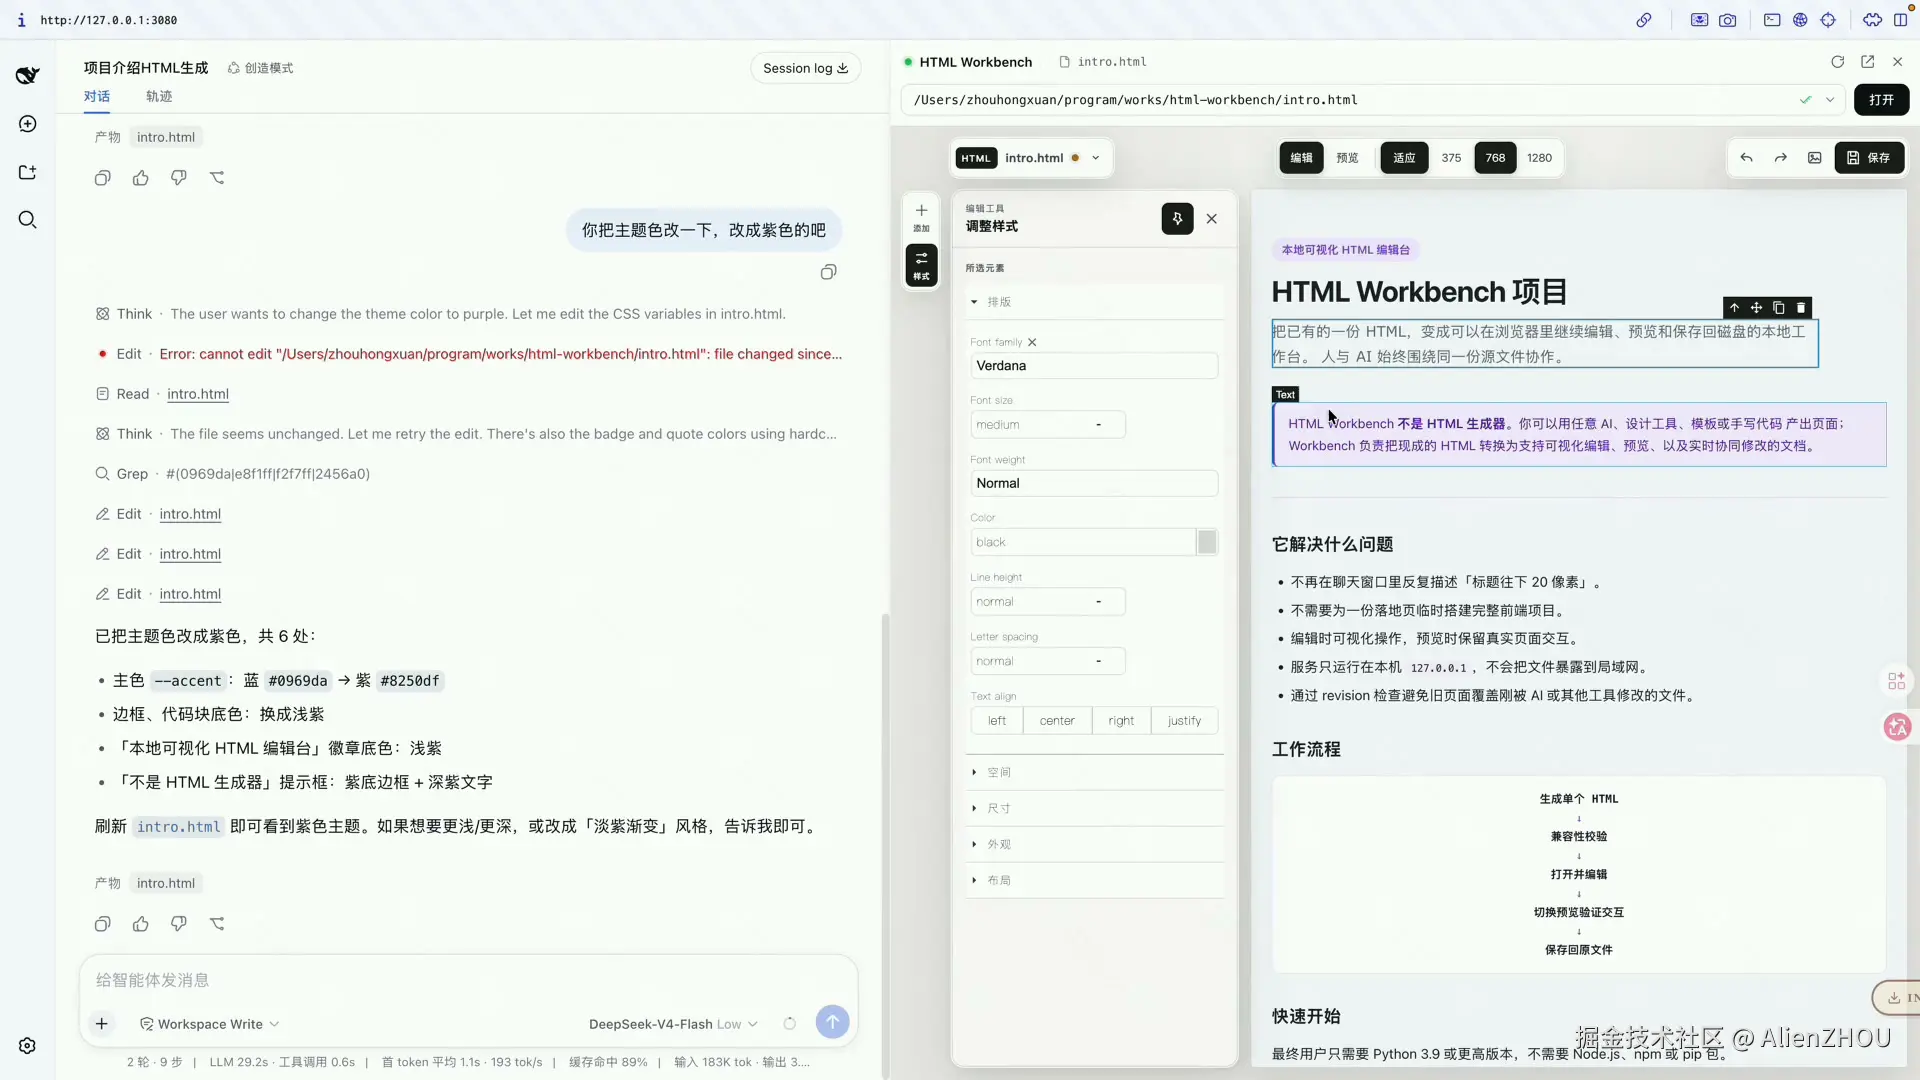Switch to the 轨迹 tab
This screenshot has width=1920, height=1080.
pos(159,96)
